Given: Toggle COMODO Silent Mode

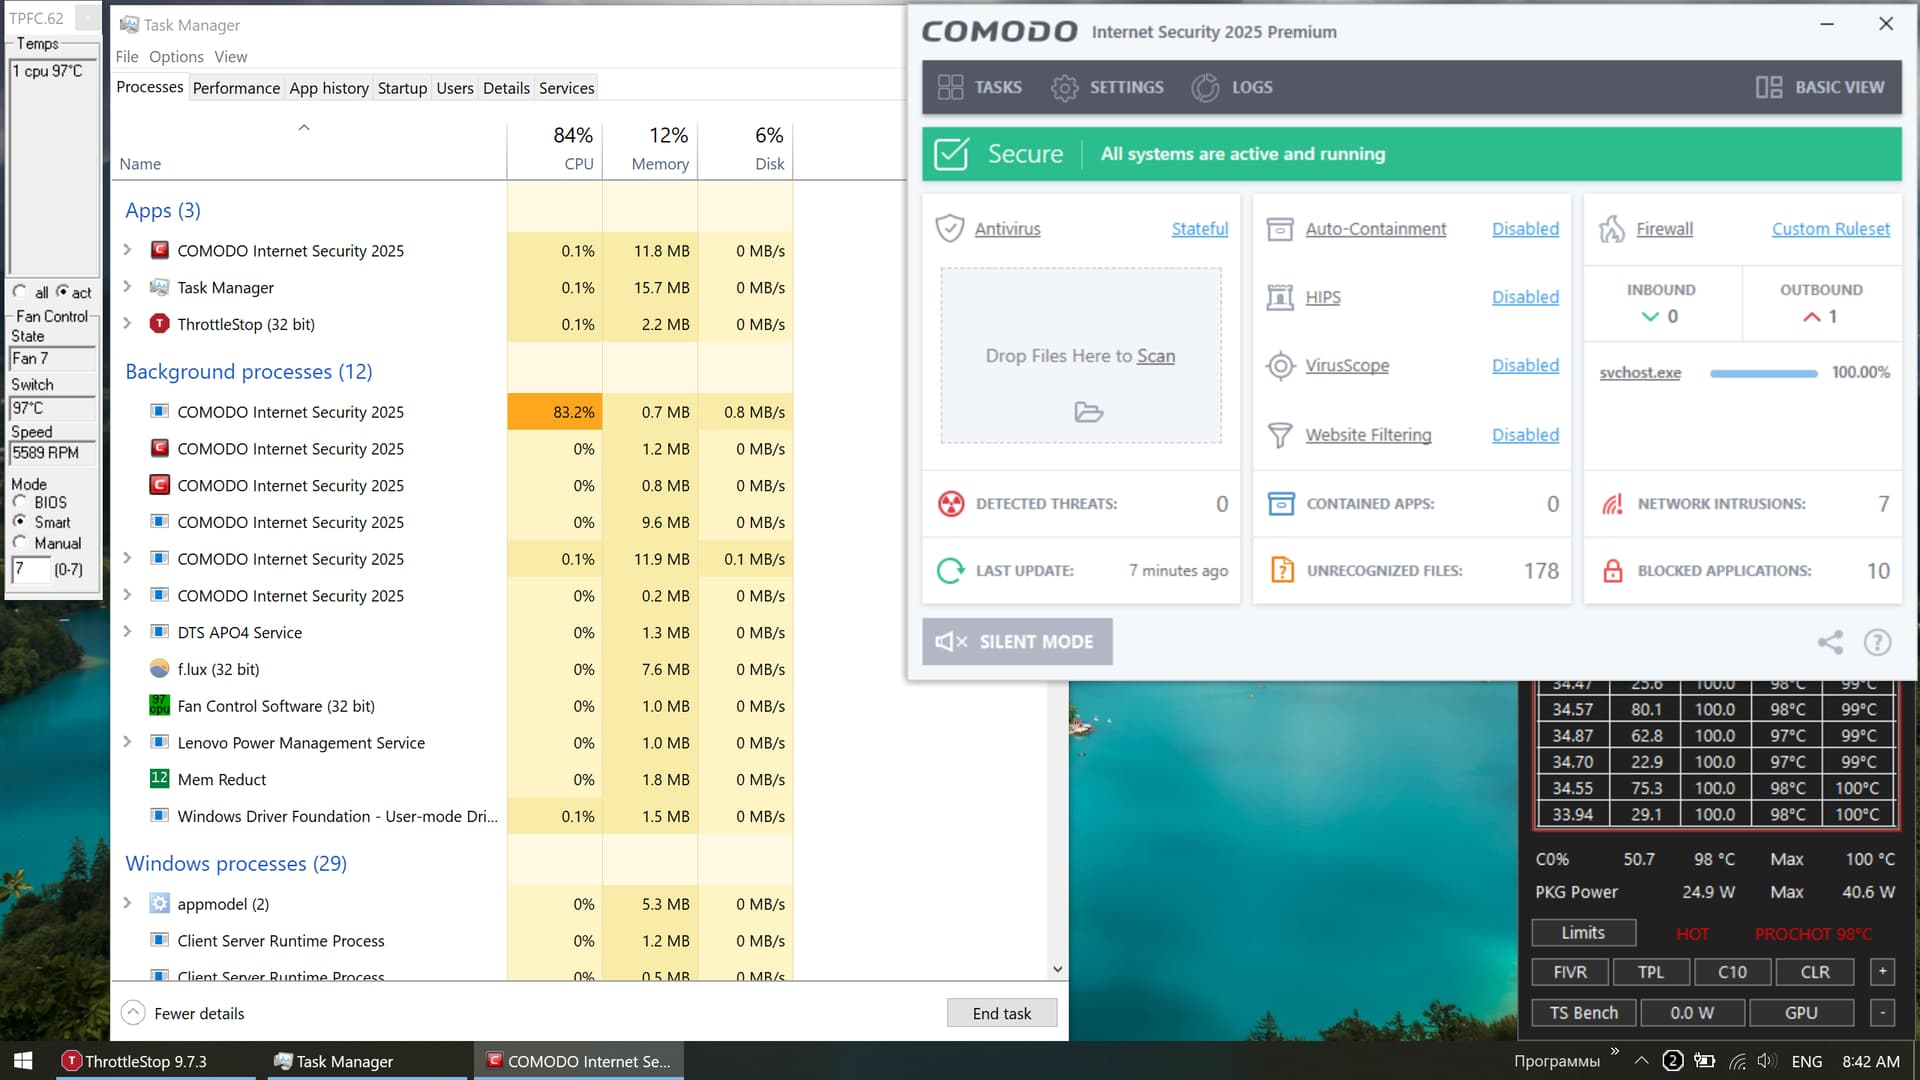Looking at the screenshot, I should pos(1017,642).
